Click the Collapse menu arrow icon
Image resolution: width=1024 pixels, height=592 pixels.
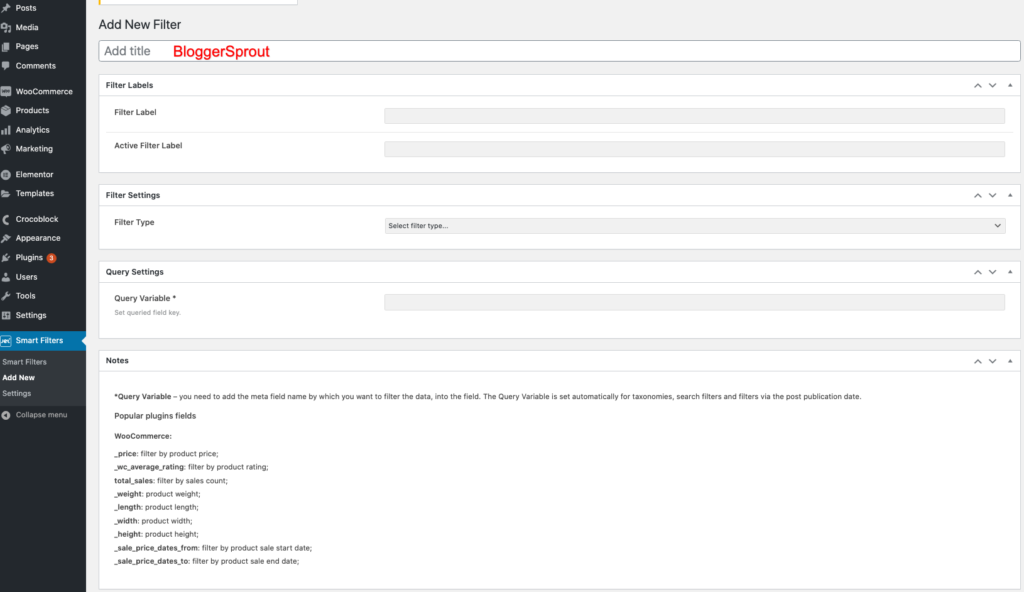coord(6,415)
